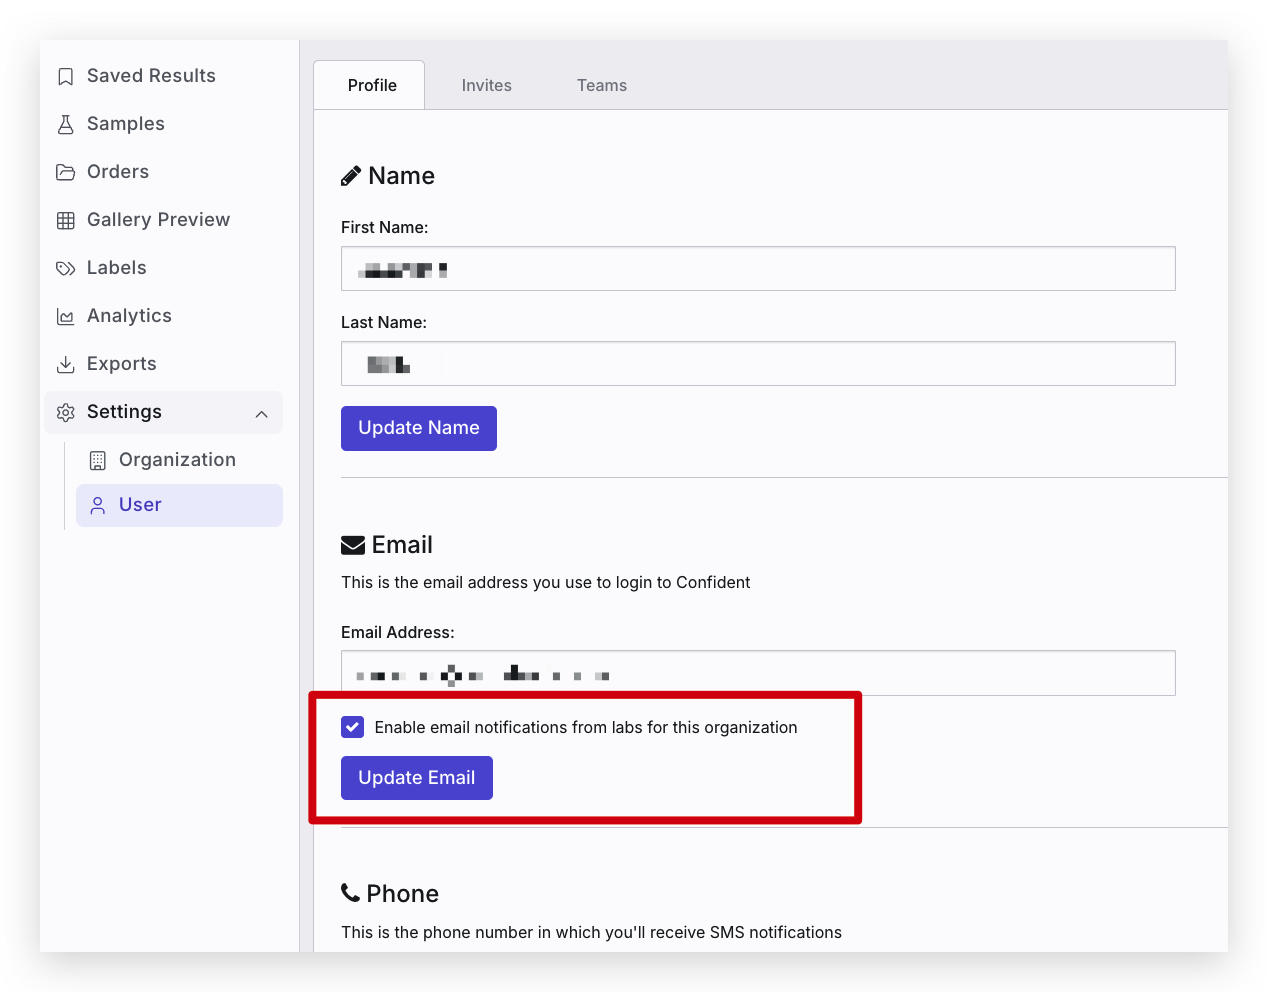
Task: Click the Analytics chart icon
Action: point(66,317)
